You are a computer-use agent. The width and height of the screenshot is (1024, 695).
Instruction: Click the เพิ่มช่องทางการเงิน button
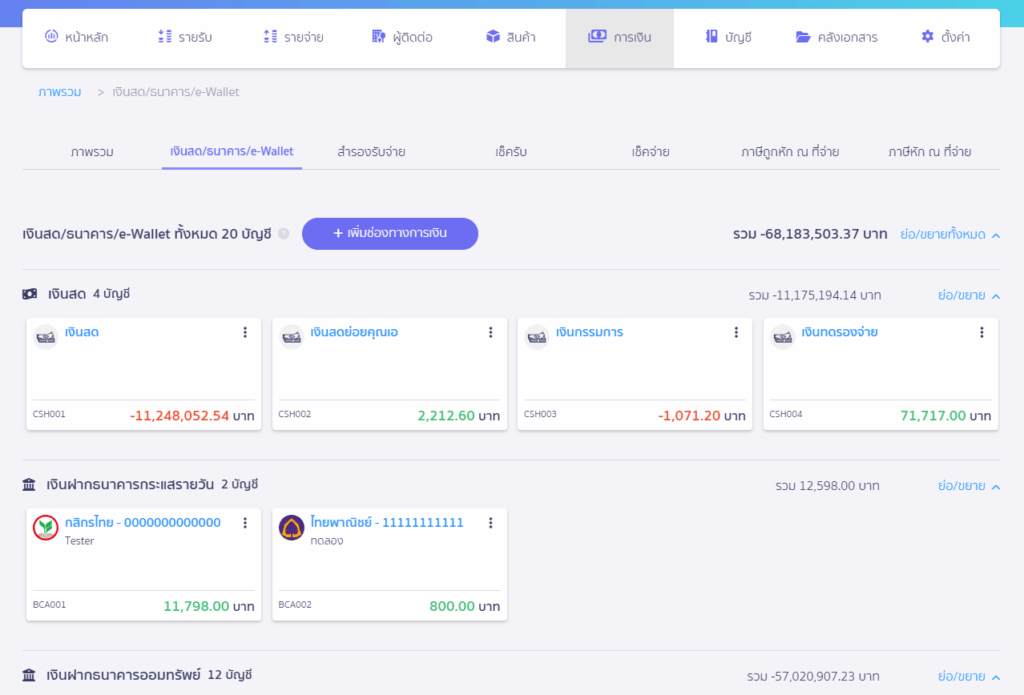[390, 233]
